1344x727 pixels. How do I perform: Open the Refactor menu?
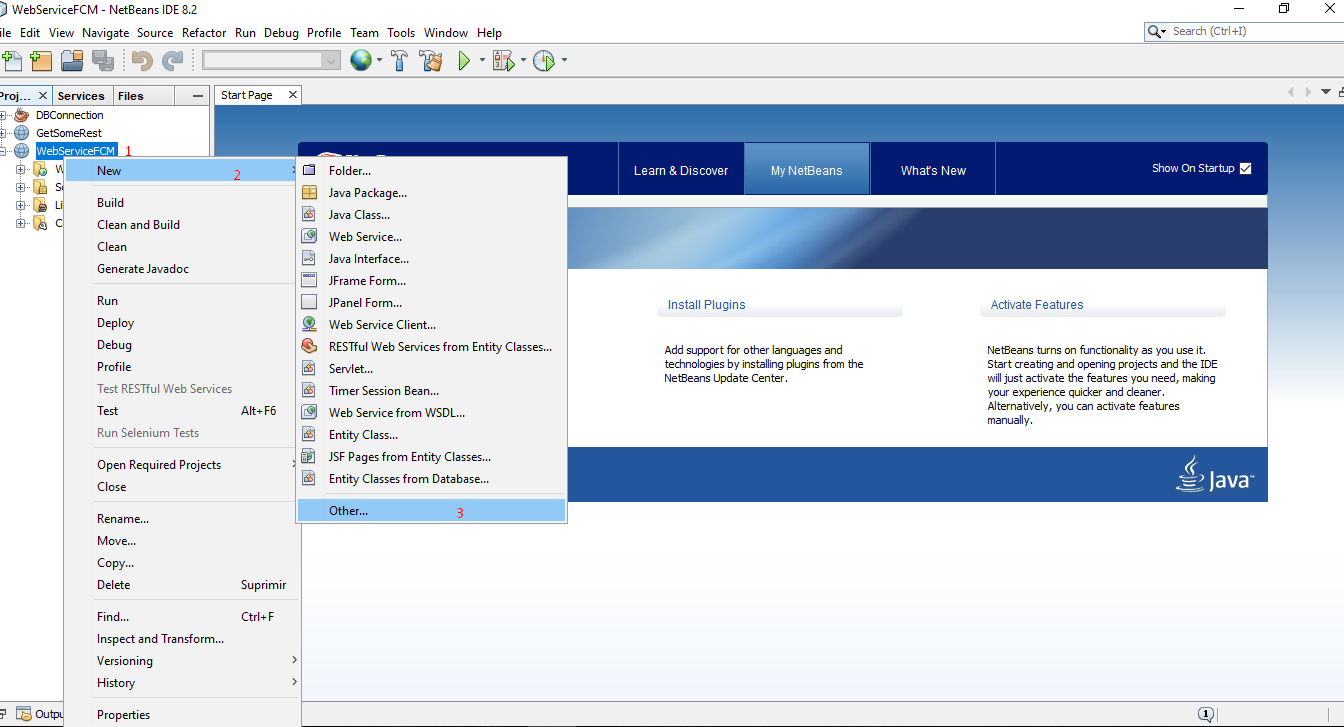point(204,33)
